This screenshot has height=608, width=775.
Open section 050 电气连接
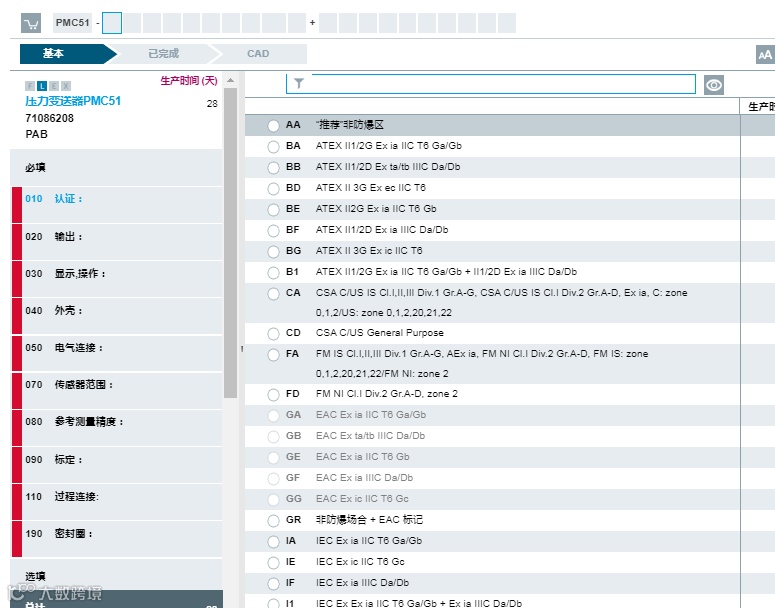pos(117,353)
